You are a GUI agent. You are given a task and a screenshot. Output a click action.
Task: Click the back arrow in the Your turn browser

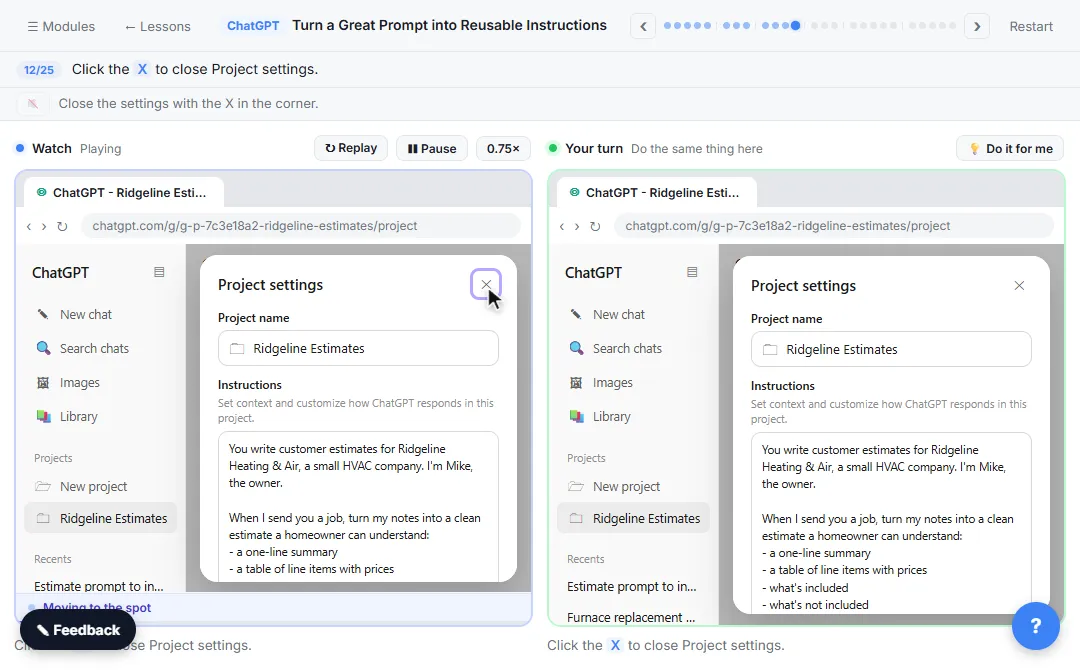click(562, 226)
